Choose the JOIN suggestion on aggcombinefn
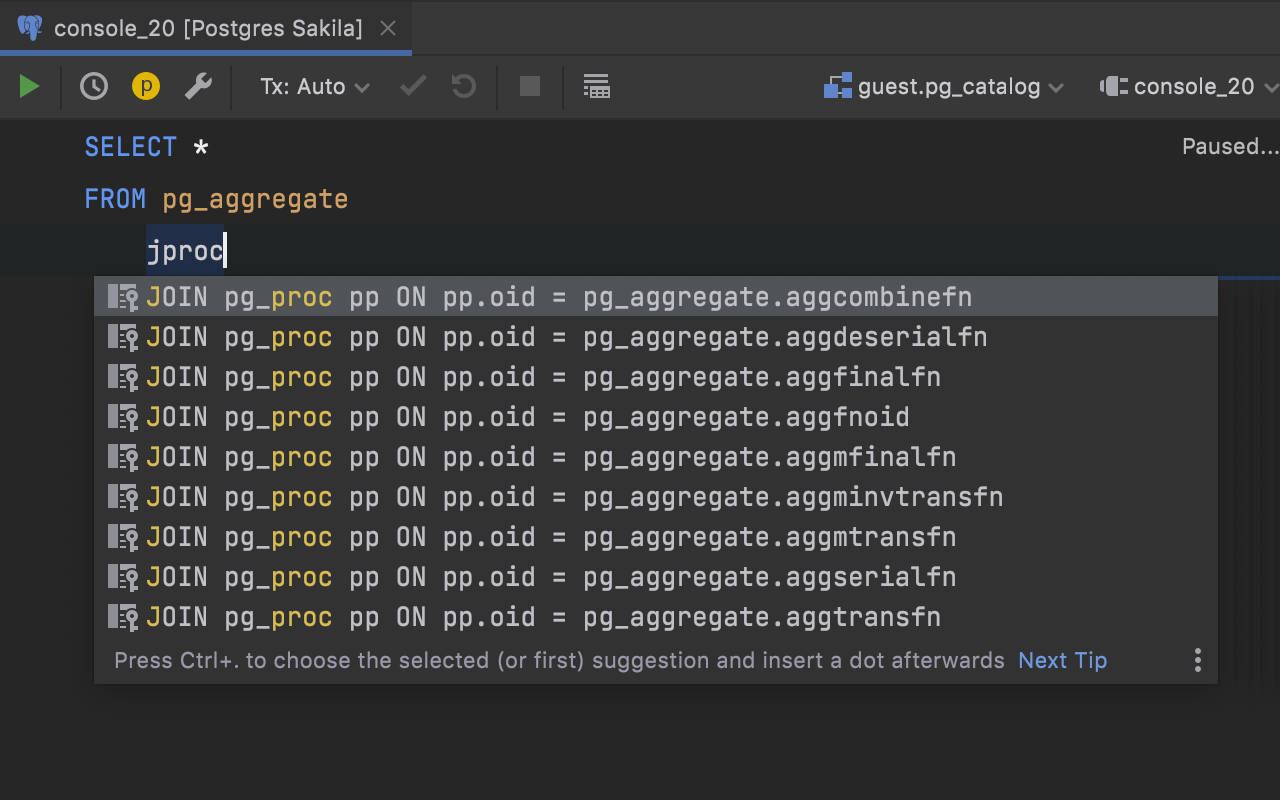The image size is (1280, 800). coord(558,297)
